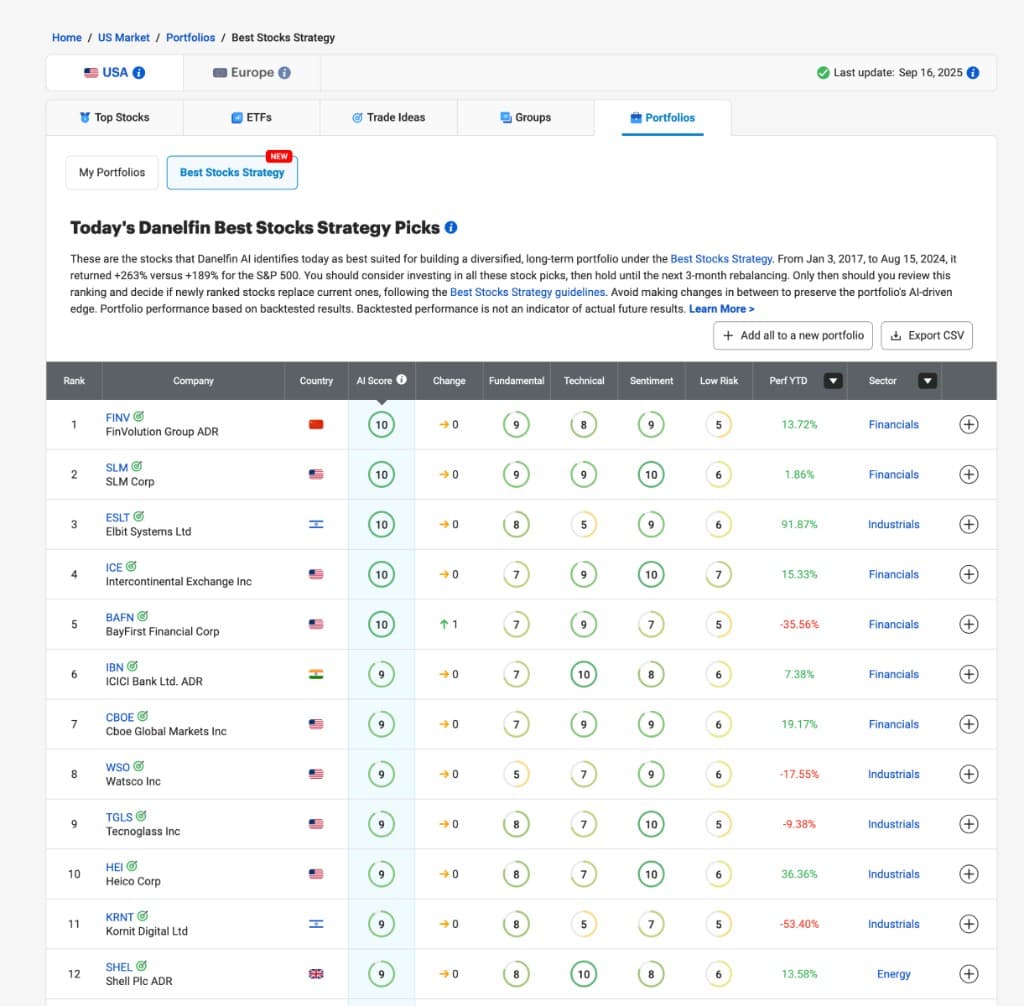Add Cboe Global Markets via plus icon
Screen dimensions: 1024x1006
coord(968,724)
